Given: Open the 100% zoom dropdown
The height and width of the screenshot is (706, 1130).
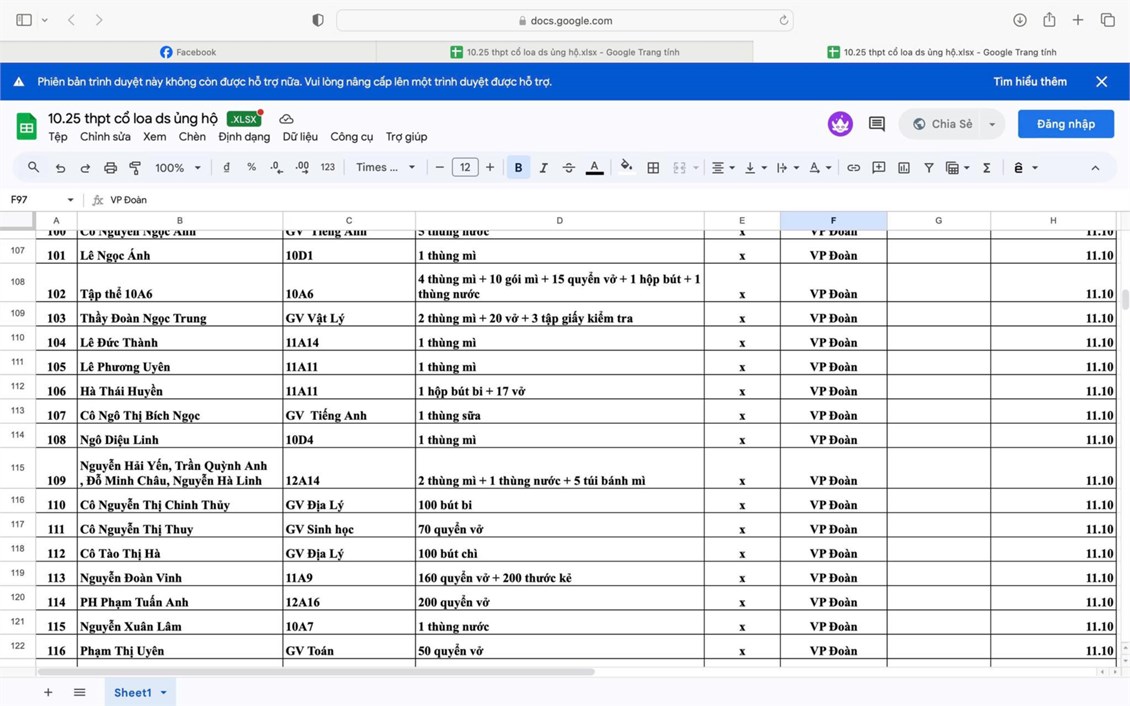Looking at the screenshot, I should (178, 168).
